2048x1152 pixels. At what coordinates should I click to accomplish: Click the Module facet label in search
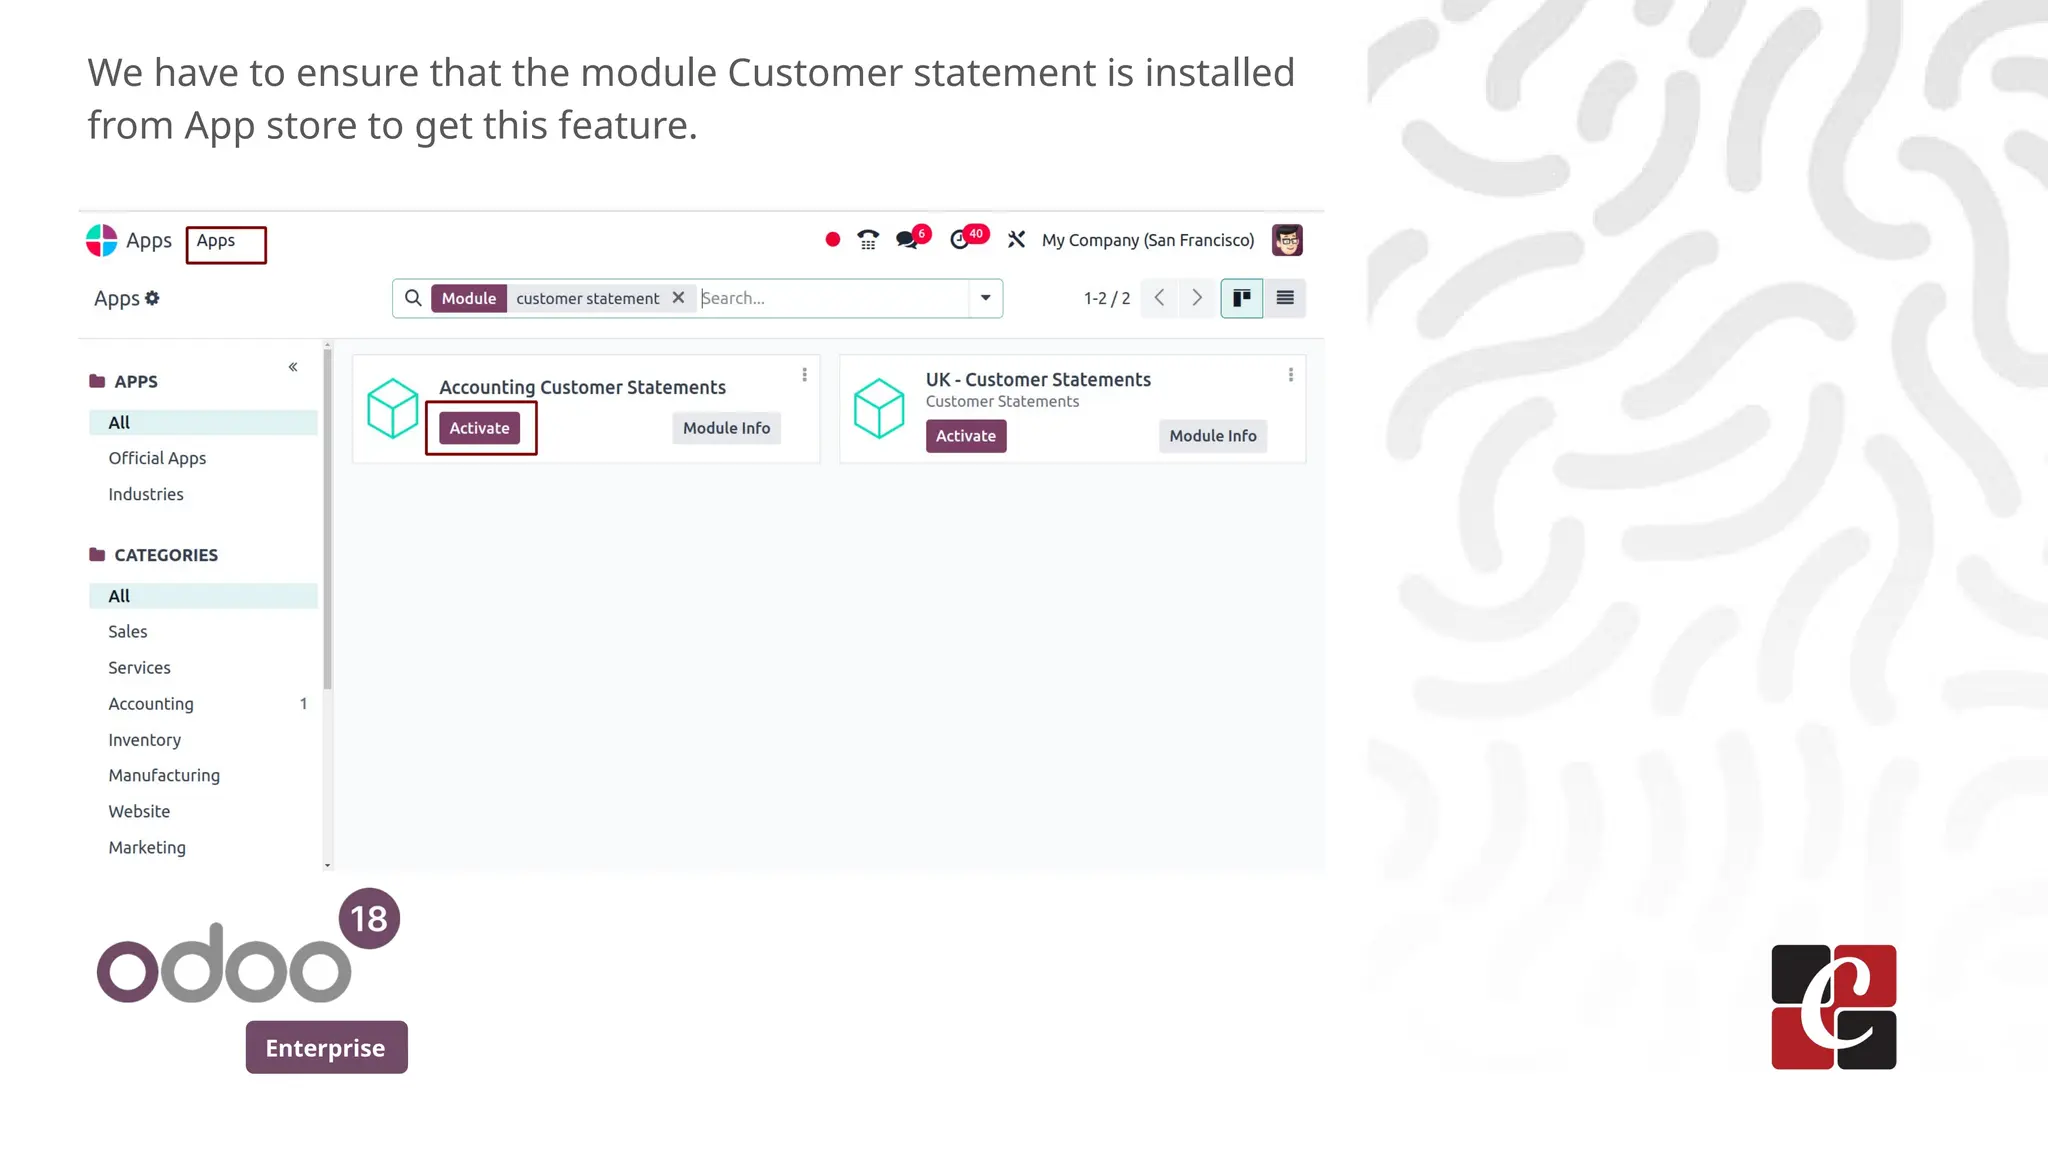pyautogui.click(x=469, y=298)
